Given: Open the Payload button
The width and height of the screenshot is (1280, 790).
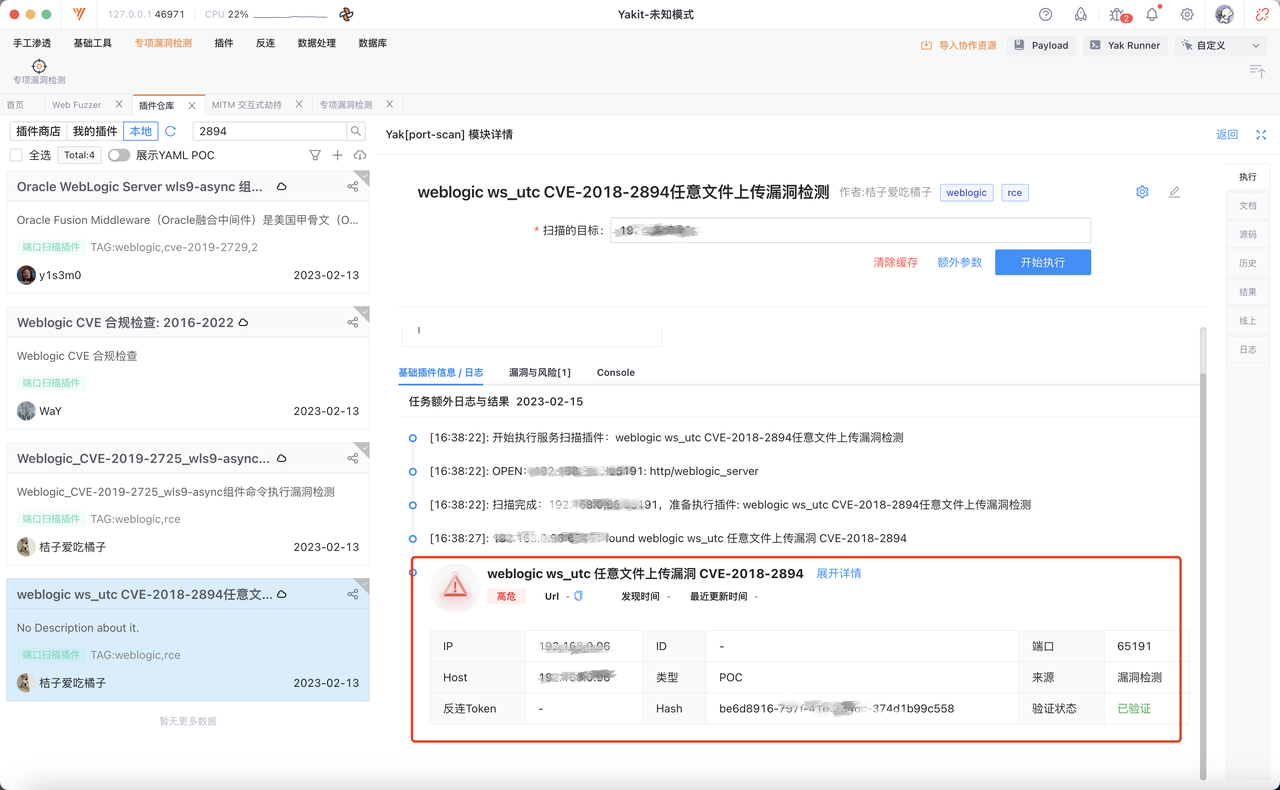Looking at the screenshot, I should (x=1041, y=45).
